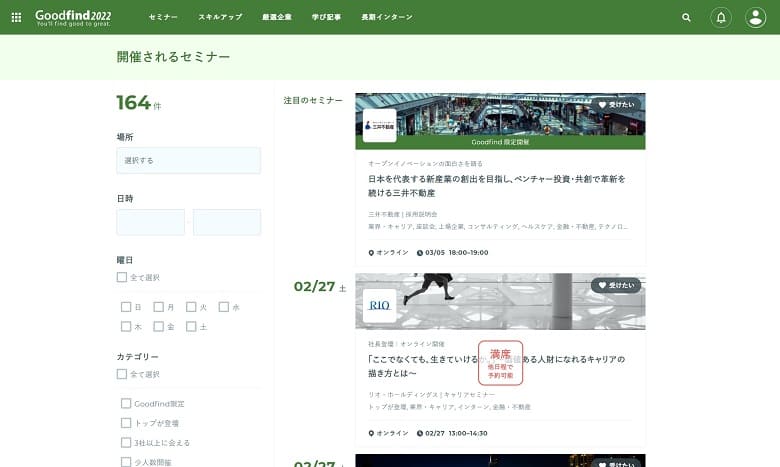This screenshot has height=467, width=780.
Task: Open seminar title 「ここでなくても、生きていける
Action: pos(496,366)
